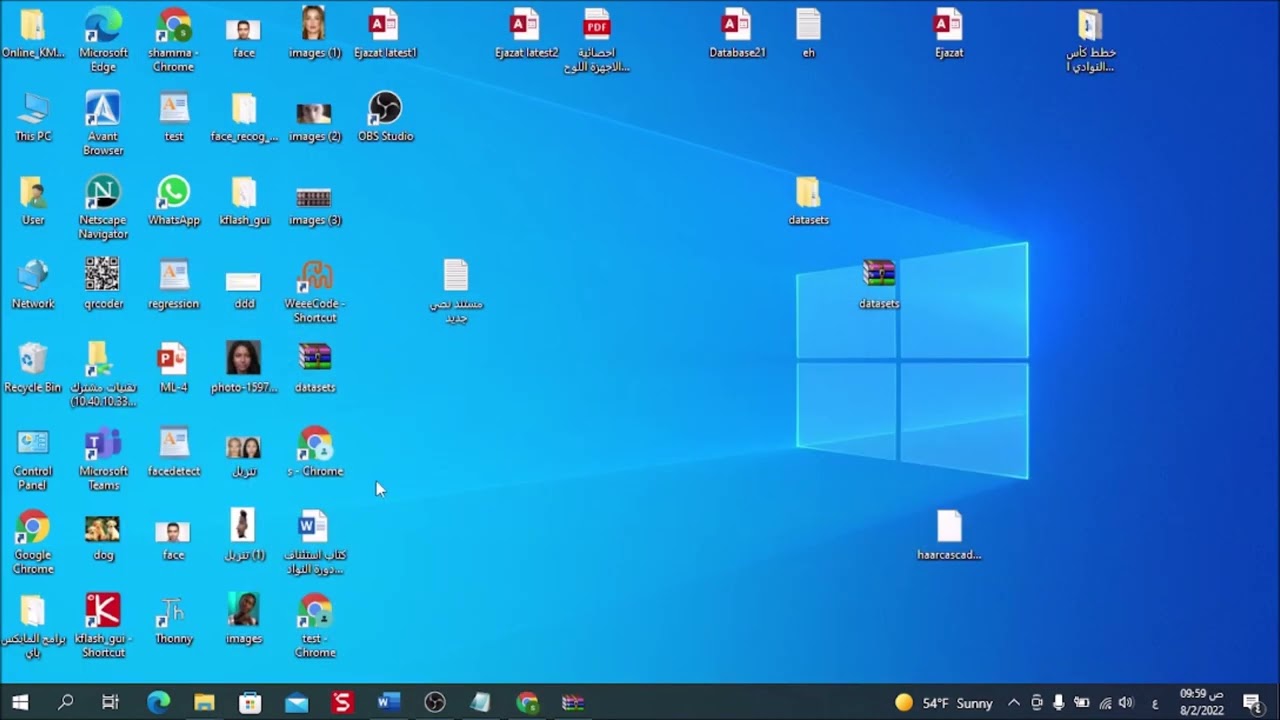
Task: Select the This PC desktop icon
Action: coord(33,117)
